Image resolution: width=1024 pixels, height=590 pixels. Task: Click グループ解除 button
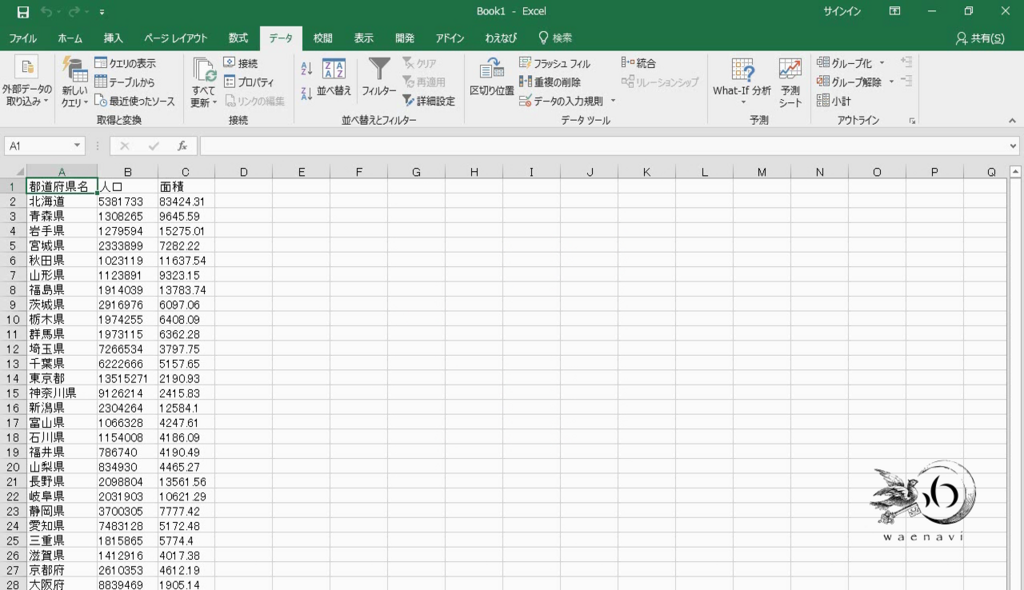pyautogui.click(x=849, y=82)
